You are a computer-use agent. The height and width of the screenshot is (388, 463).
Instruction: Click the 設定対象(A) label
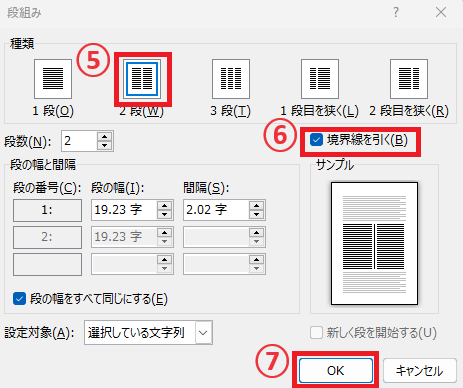(x=39, y=333)
